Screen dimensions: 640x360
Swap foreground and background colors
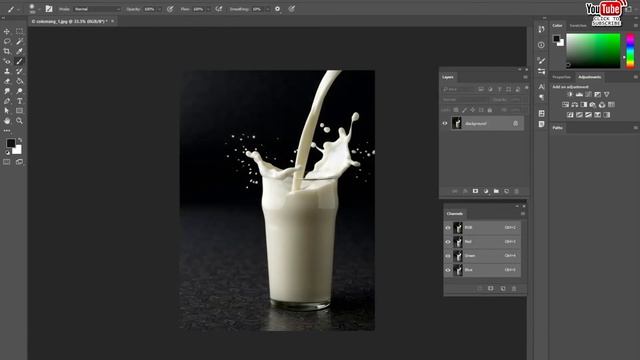pyautogui.click(x=20, y=140)
